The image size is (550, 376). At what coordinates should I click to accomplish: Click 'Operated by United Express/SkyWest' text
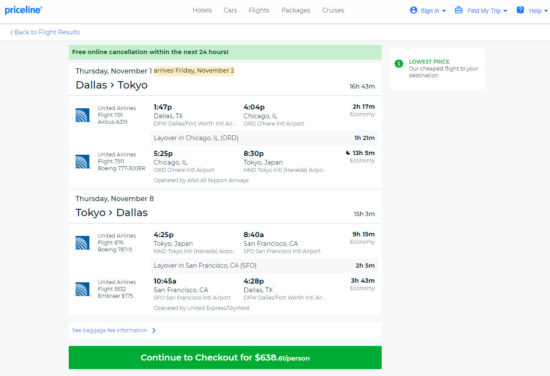(202, 308)
